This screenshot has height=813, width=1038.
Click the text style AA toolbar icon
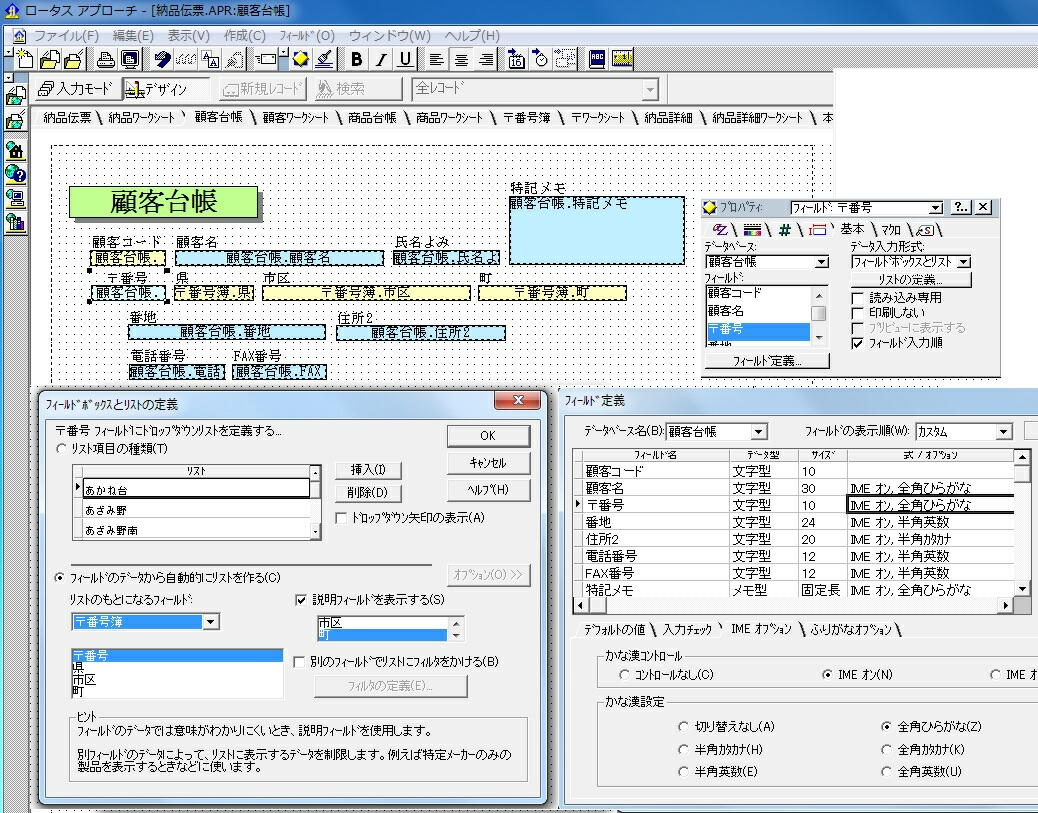(x=211, y=60)
